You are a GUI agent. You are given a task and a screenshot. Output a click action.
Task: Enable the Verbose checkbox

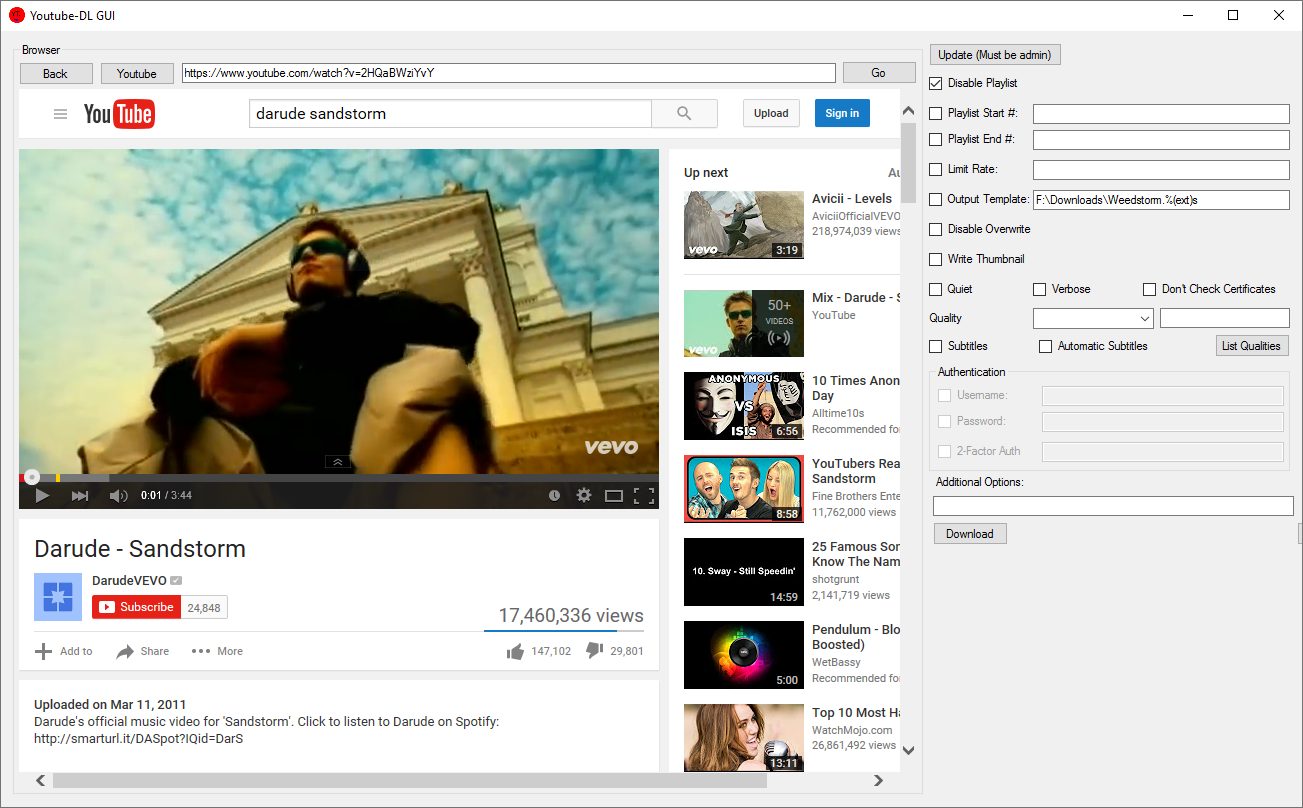coord(1040,289)
